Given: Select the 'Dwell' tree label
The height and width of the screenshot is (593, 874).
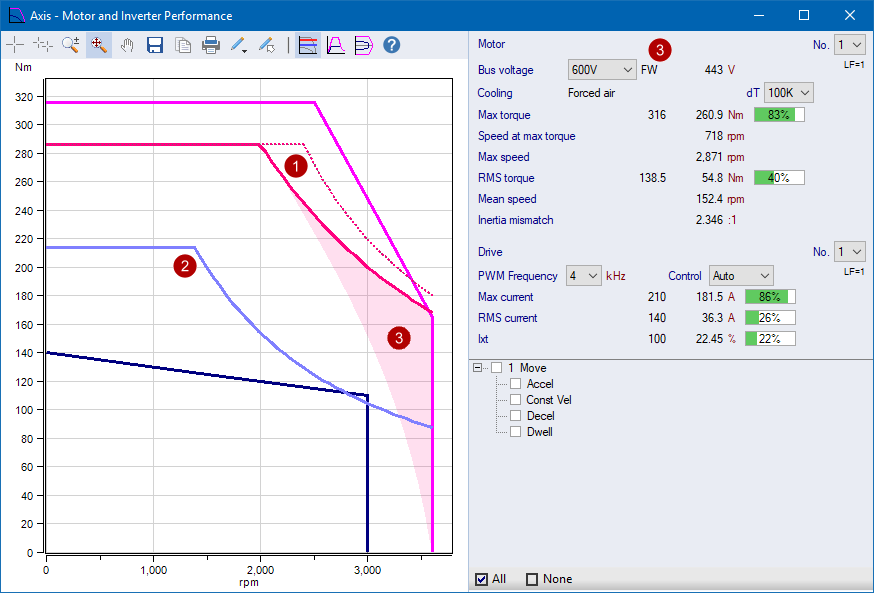Looking at the screenshot, I should (x=540, y=431).
